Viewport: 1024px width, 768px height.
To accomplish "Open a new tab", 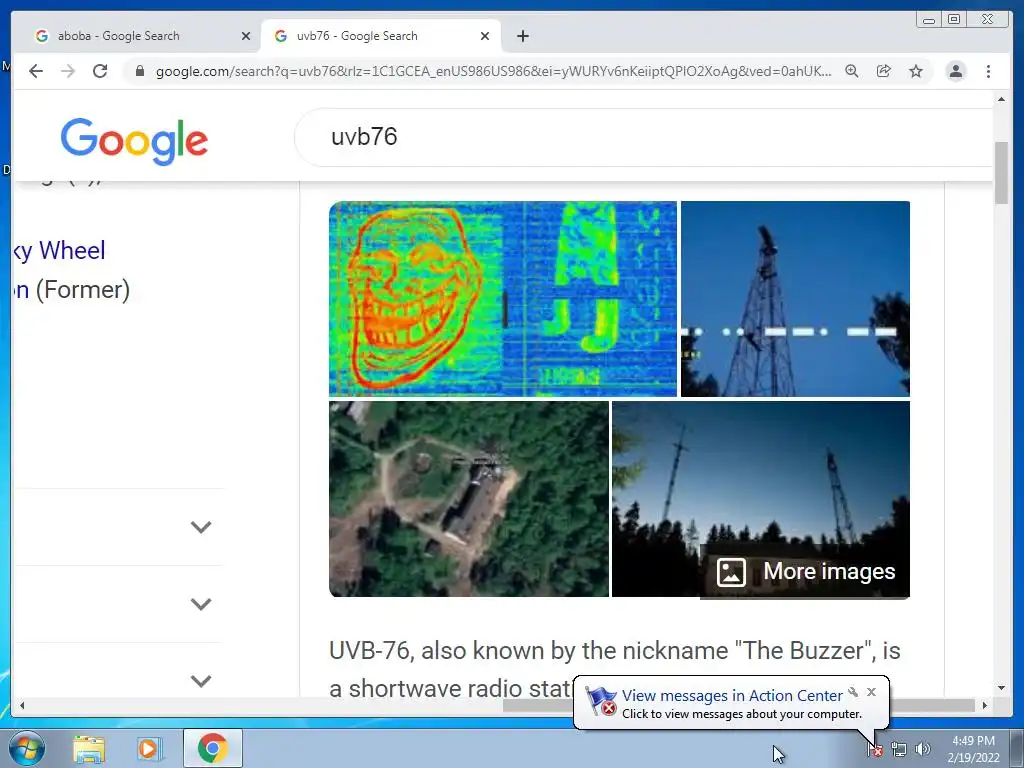I will point(522,36).
